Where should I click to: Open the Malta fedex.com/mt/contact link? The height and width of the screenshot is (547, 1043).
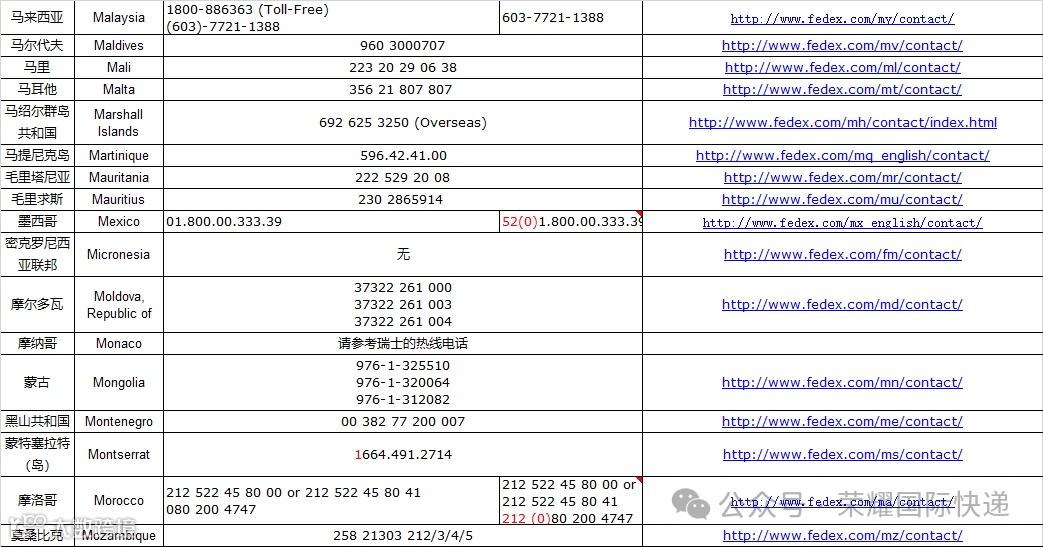pyautogui.click(x=842, y=89)
